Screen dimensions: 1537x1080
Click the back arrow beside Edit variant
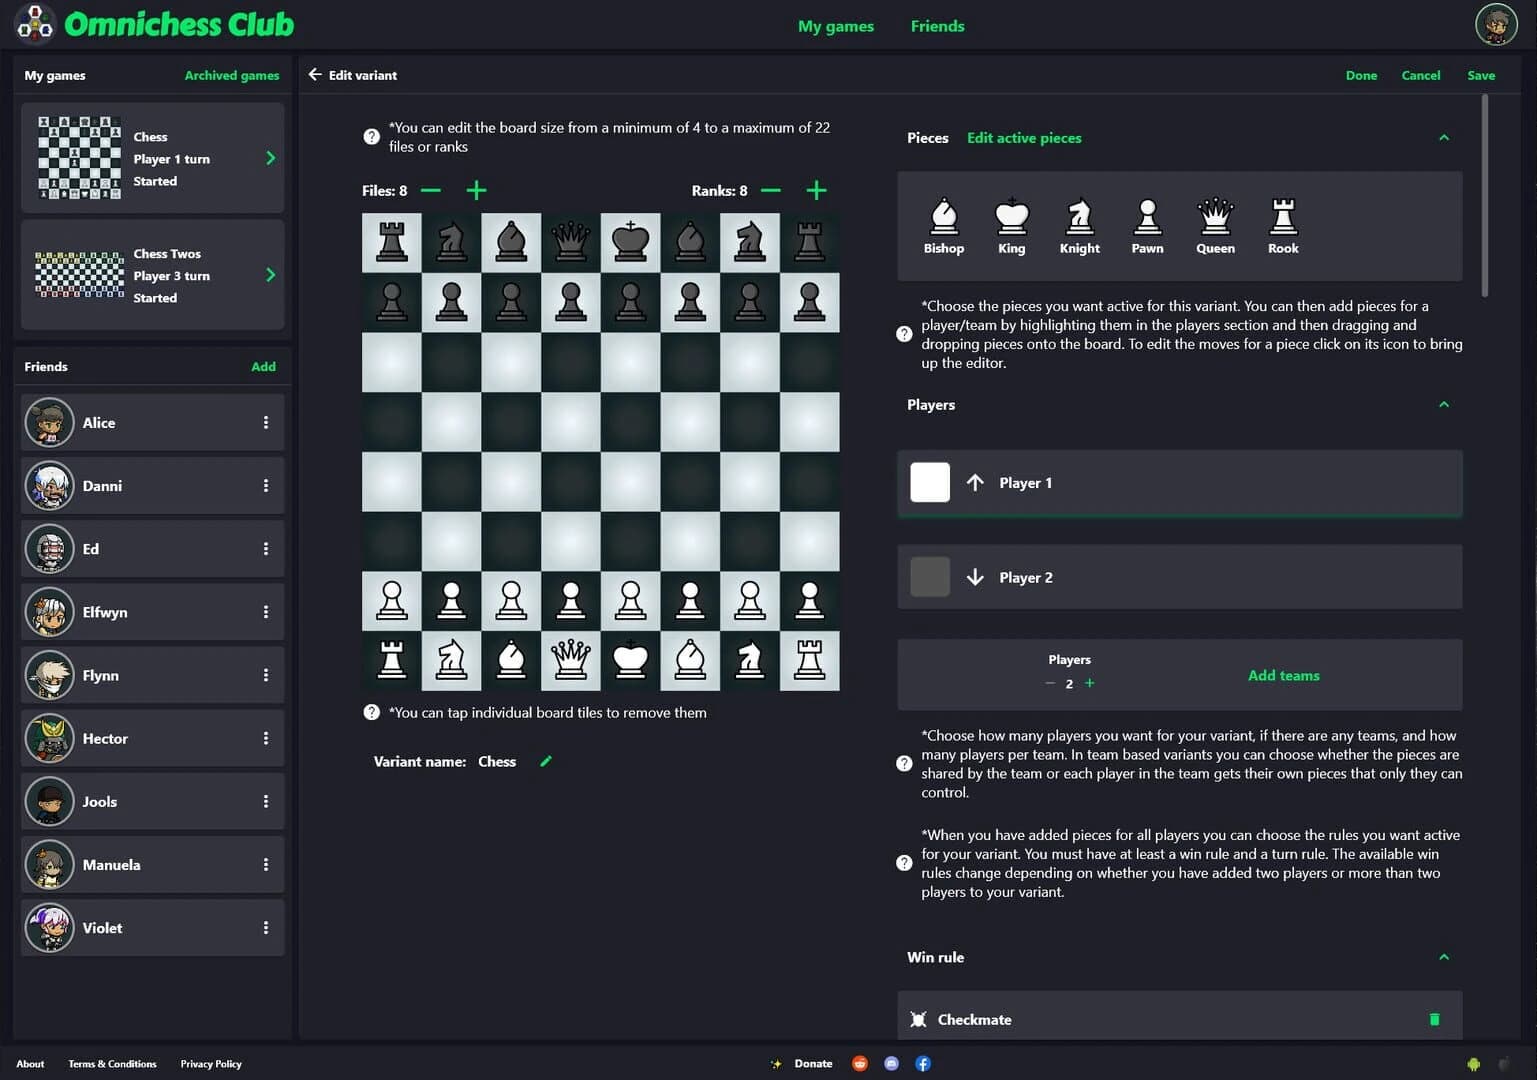click(x=315, y=75)
